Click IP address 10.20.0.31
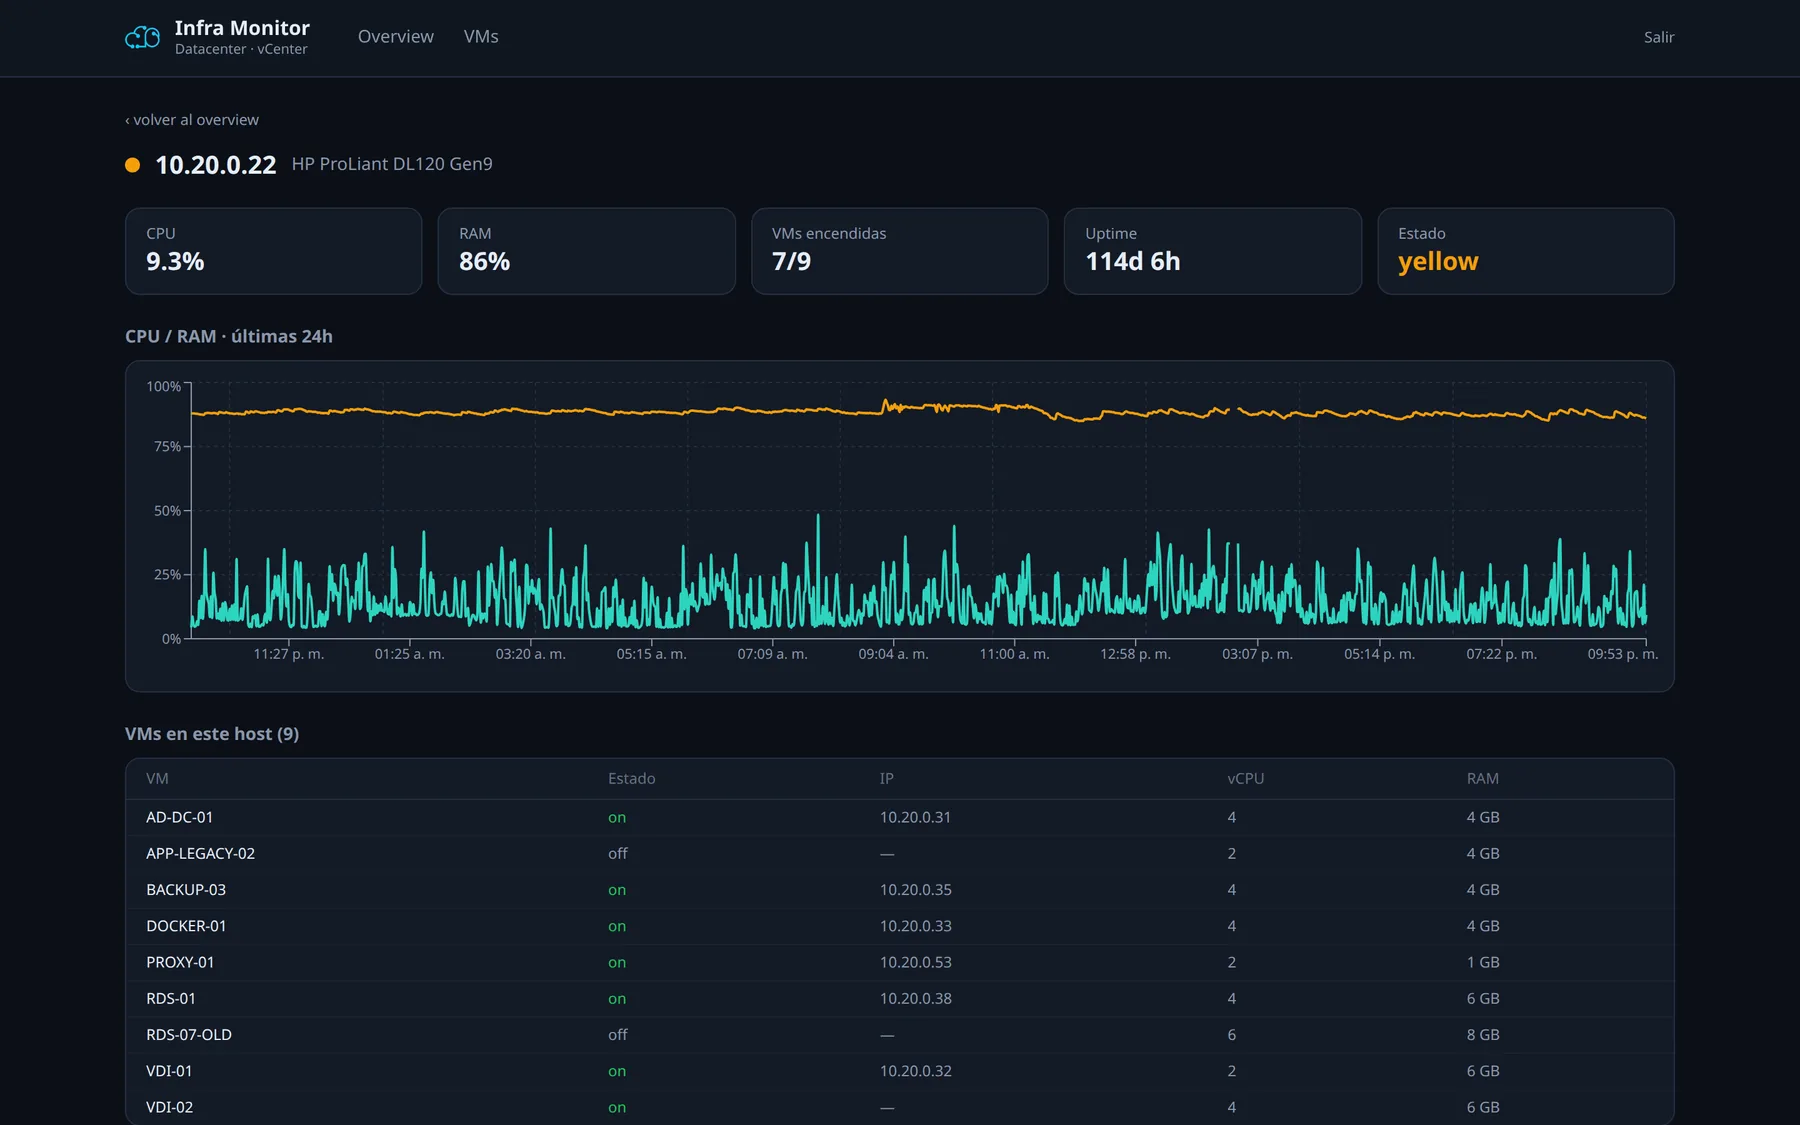Image resolution: width=1800 pixels, height=1125 pixels. pos(916,818)
